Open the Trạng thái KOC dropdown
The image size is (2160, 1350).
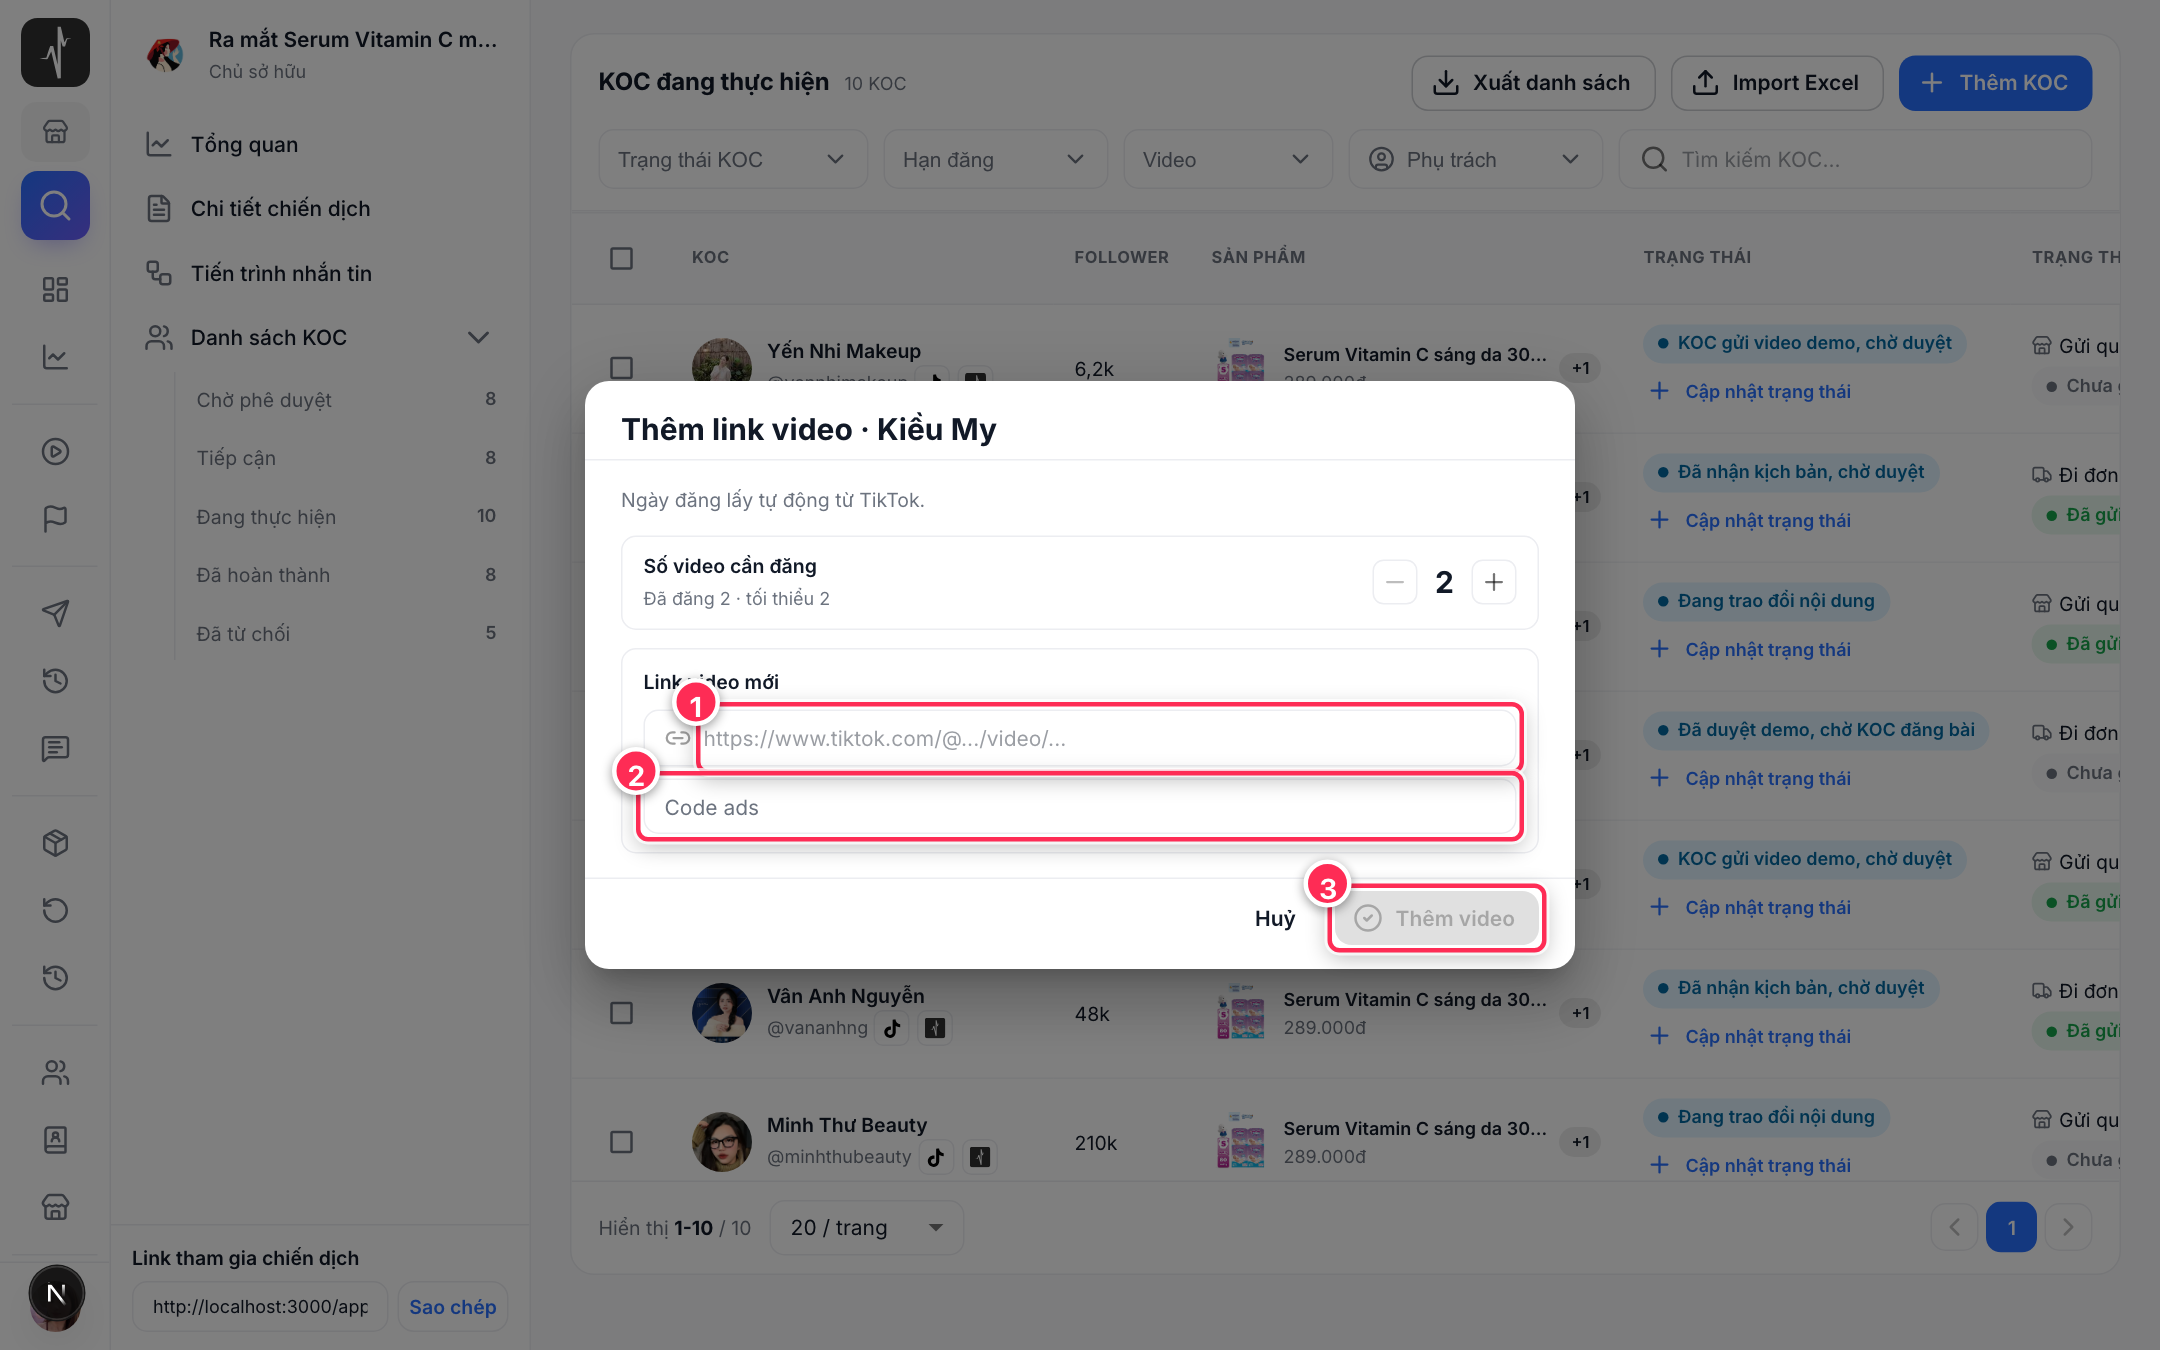733,160
